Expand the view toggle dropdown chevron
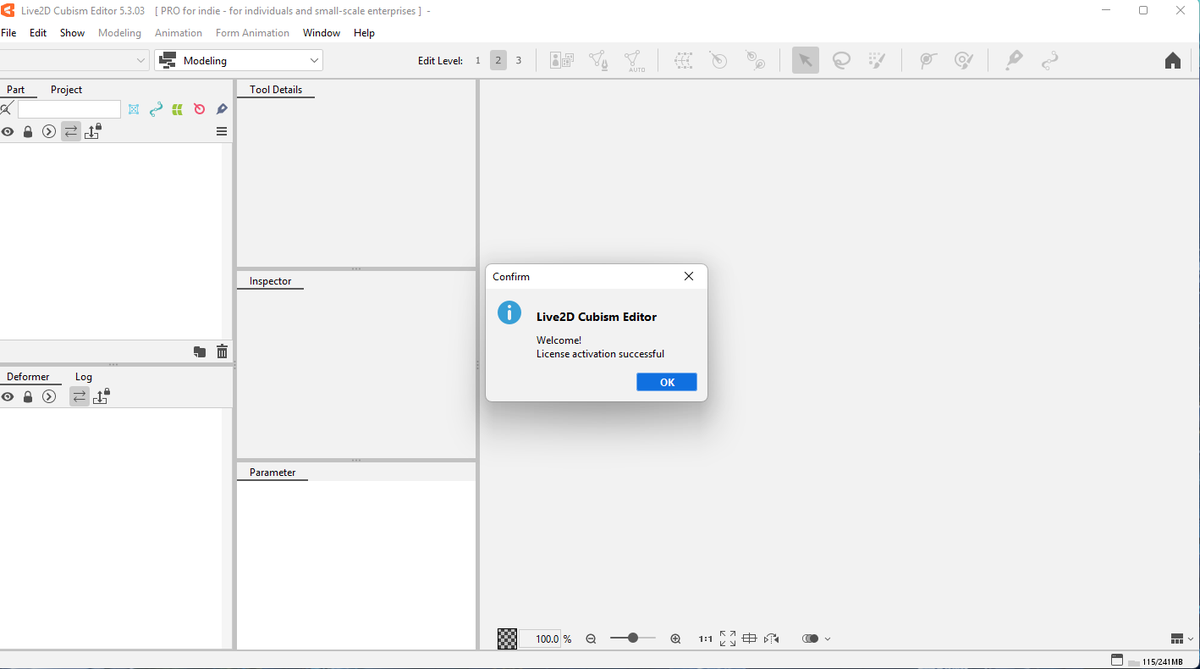1200x669 pixels. pos(827,639)
